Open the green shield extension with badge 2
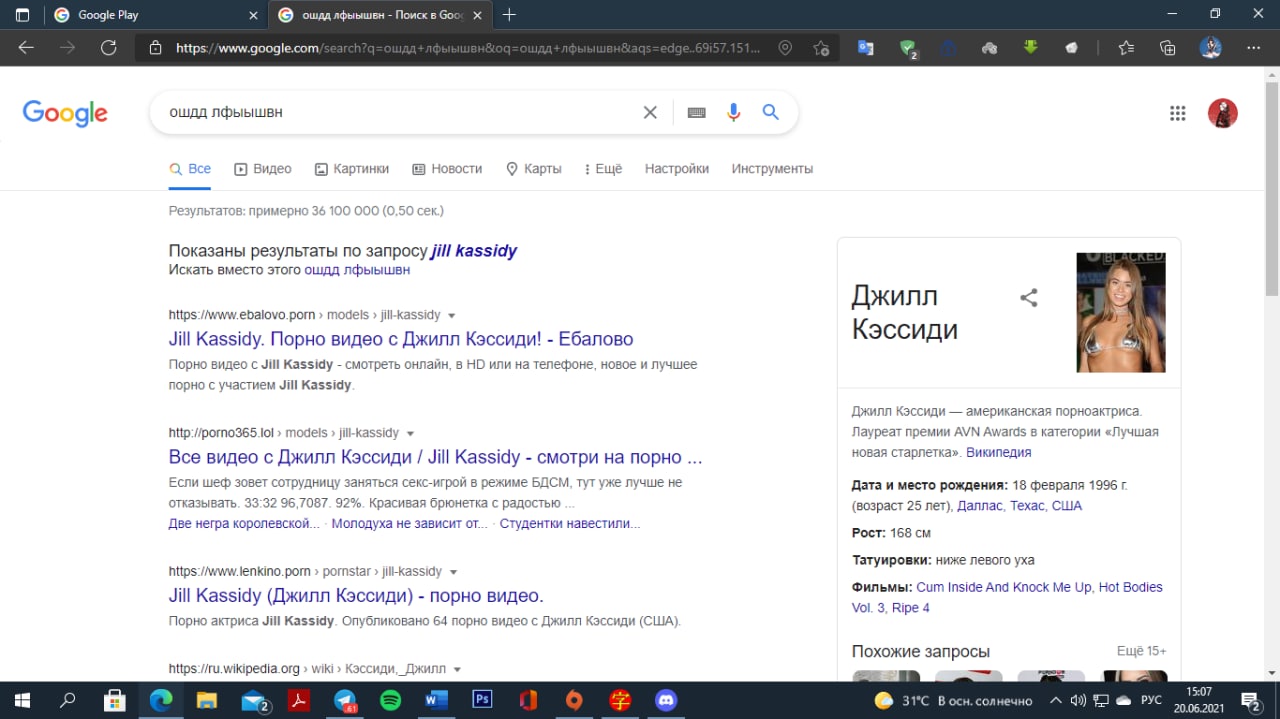The height and width of the screenshot is (719, 1280). 908,48
